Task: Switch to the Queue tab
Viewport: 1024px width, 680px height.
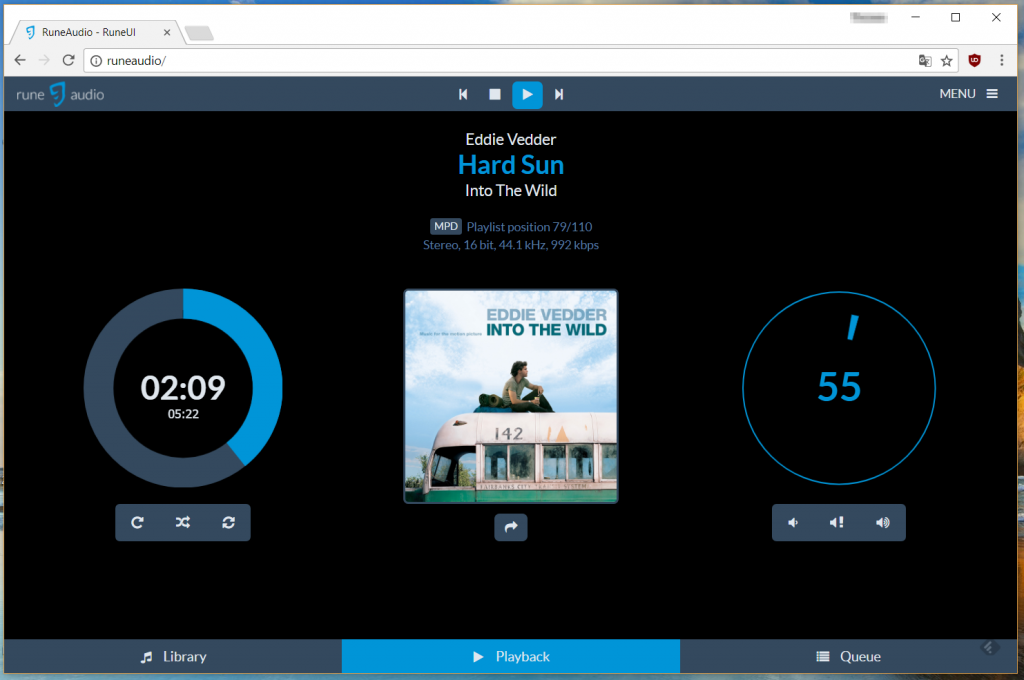Action: tap(849, 656)
